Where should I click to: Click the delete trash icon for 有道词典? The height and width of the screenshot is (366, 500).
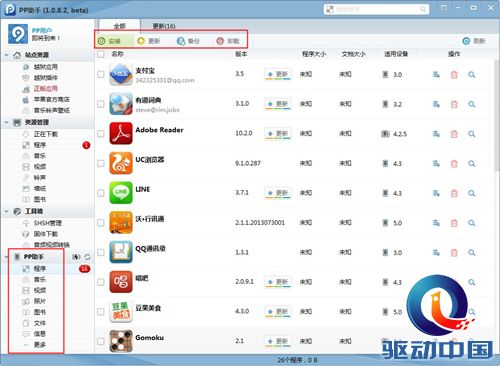pos(454,104)
